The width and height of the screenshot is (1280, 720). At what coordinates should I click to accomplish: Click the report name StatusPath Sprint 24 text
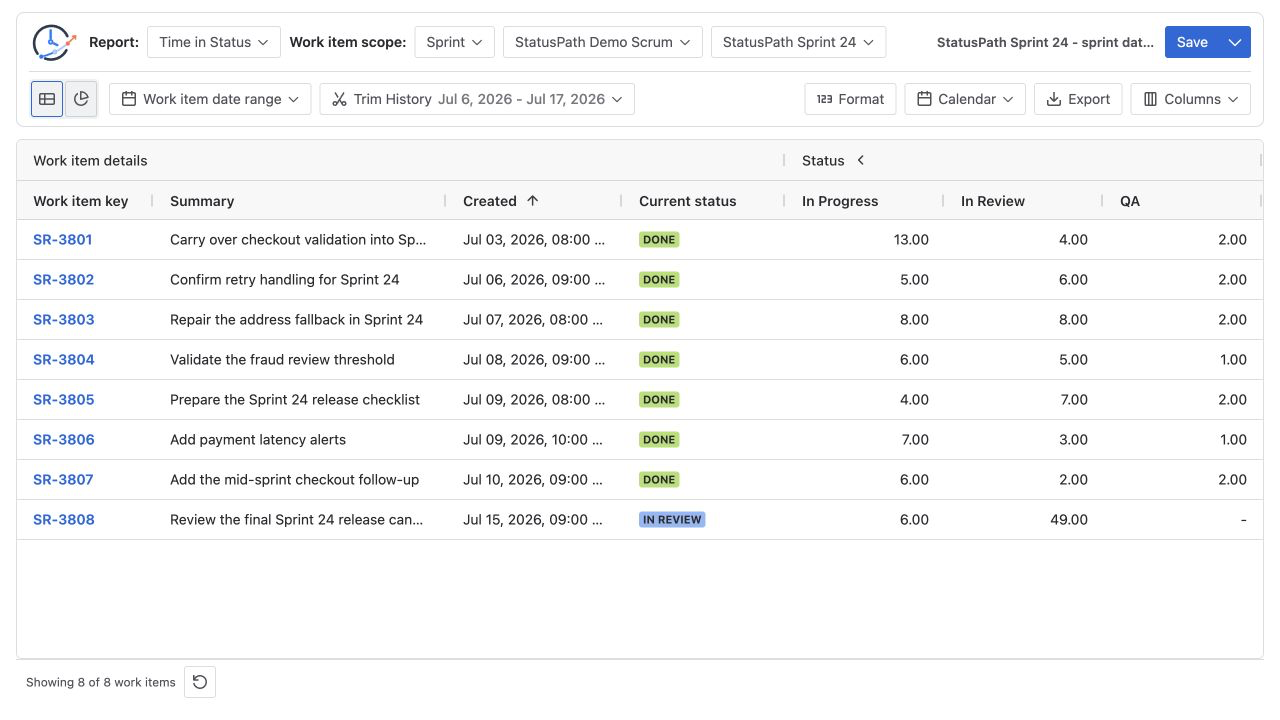coord(1045,42)
